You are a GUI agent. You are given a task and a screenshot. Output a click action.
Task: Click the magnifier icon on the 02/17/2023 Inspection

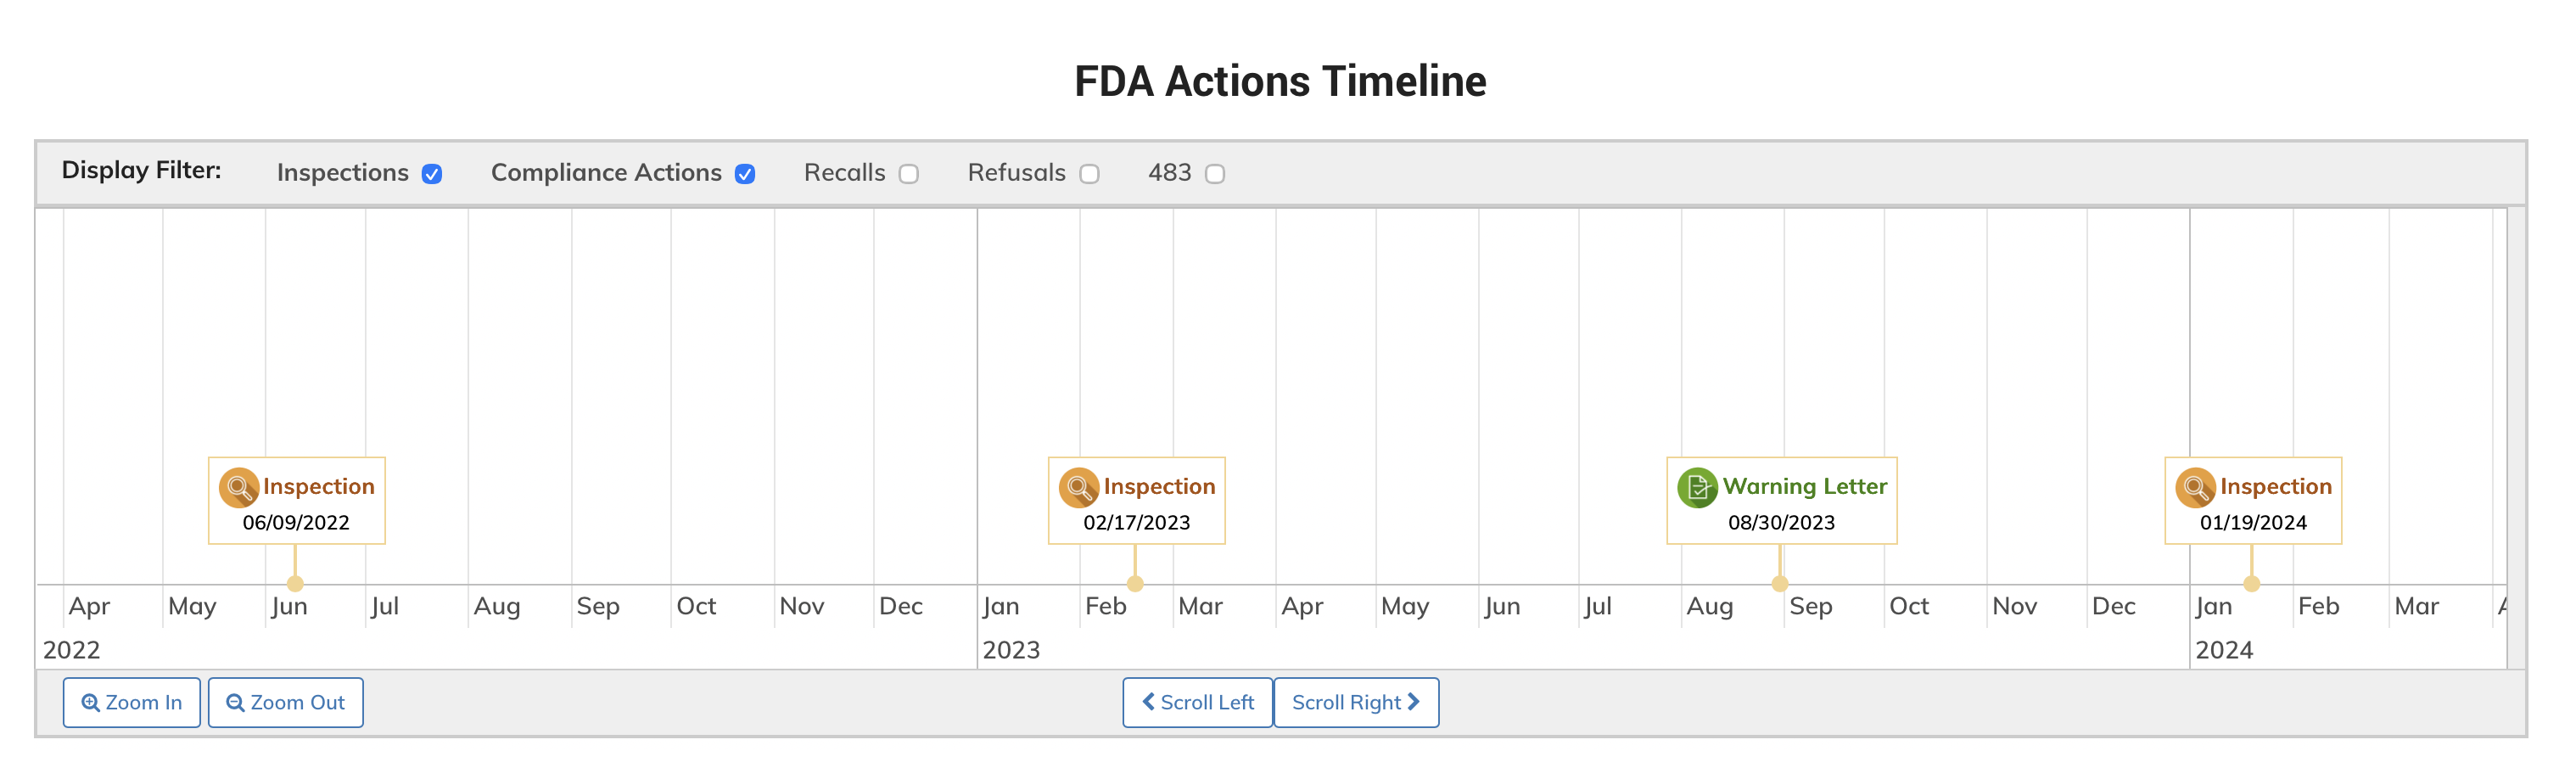1078,487
